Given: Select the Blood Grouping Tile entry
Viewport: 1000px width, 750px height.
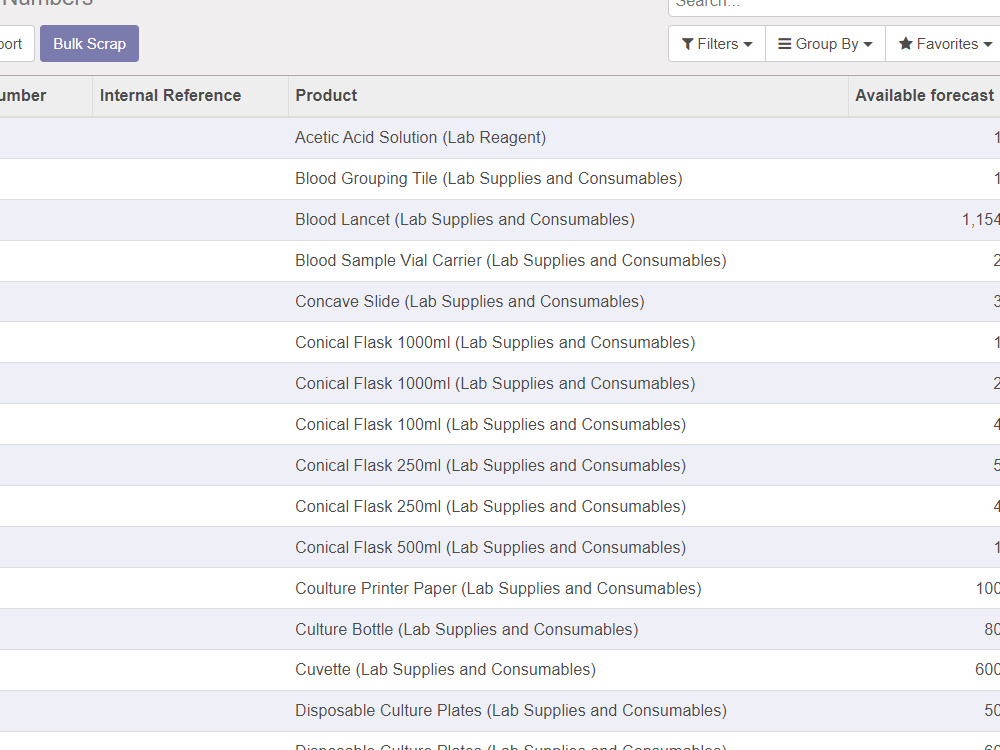Looking at the screenshot, I should (488, 178).
